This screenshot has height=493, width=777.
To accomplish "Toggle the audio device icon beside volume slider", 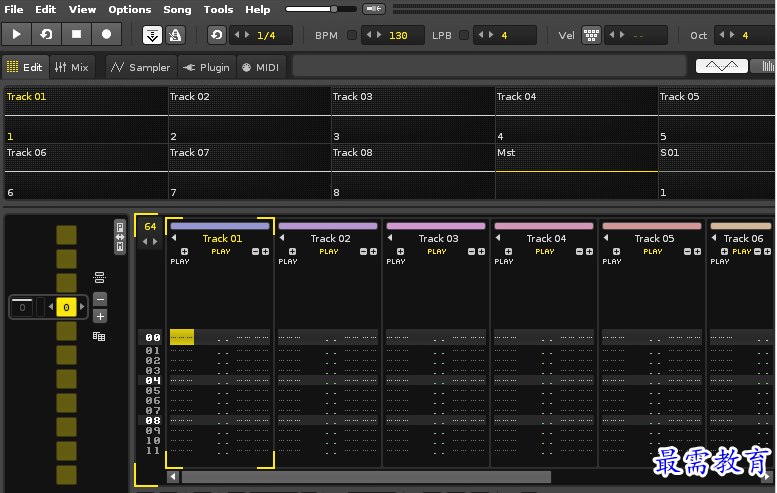I will [x=374, y=9].
